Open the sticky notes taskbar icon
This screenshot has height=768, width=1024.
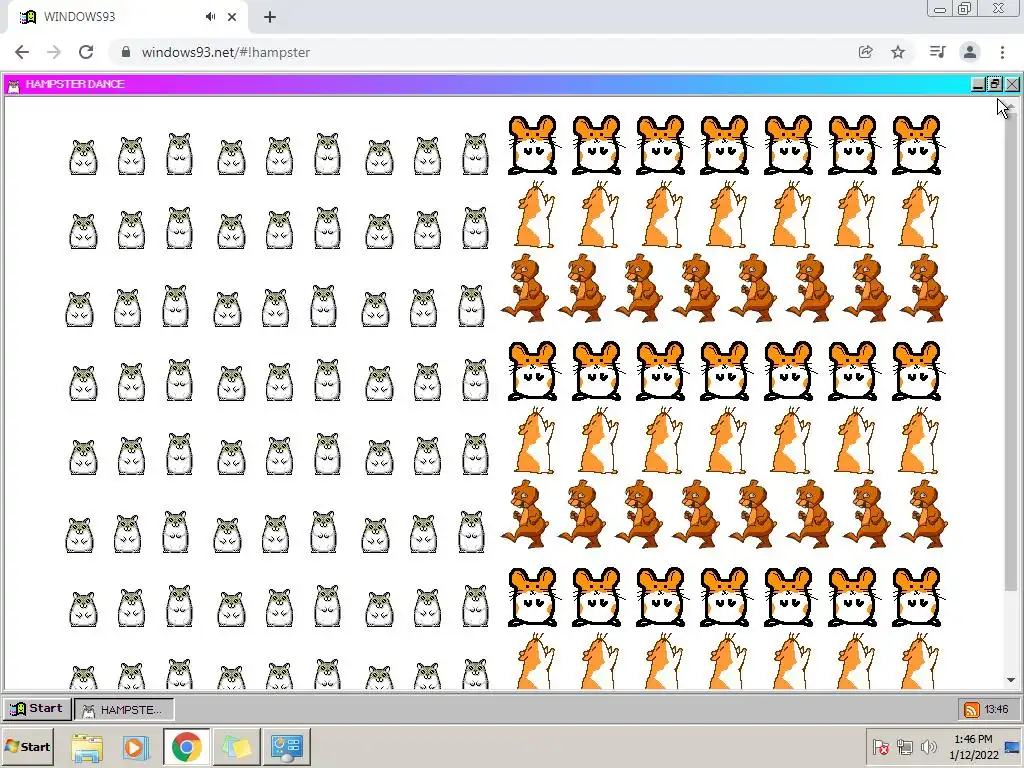point(236,747)
